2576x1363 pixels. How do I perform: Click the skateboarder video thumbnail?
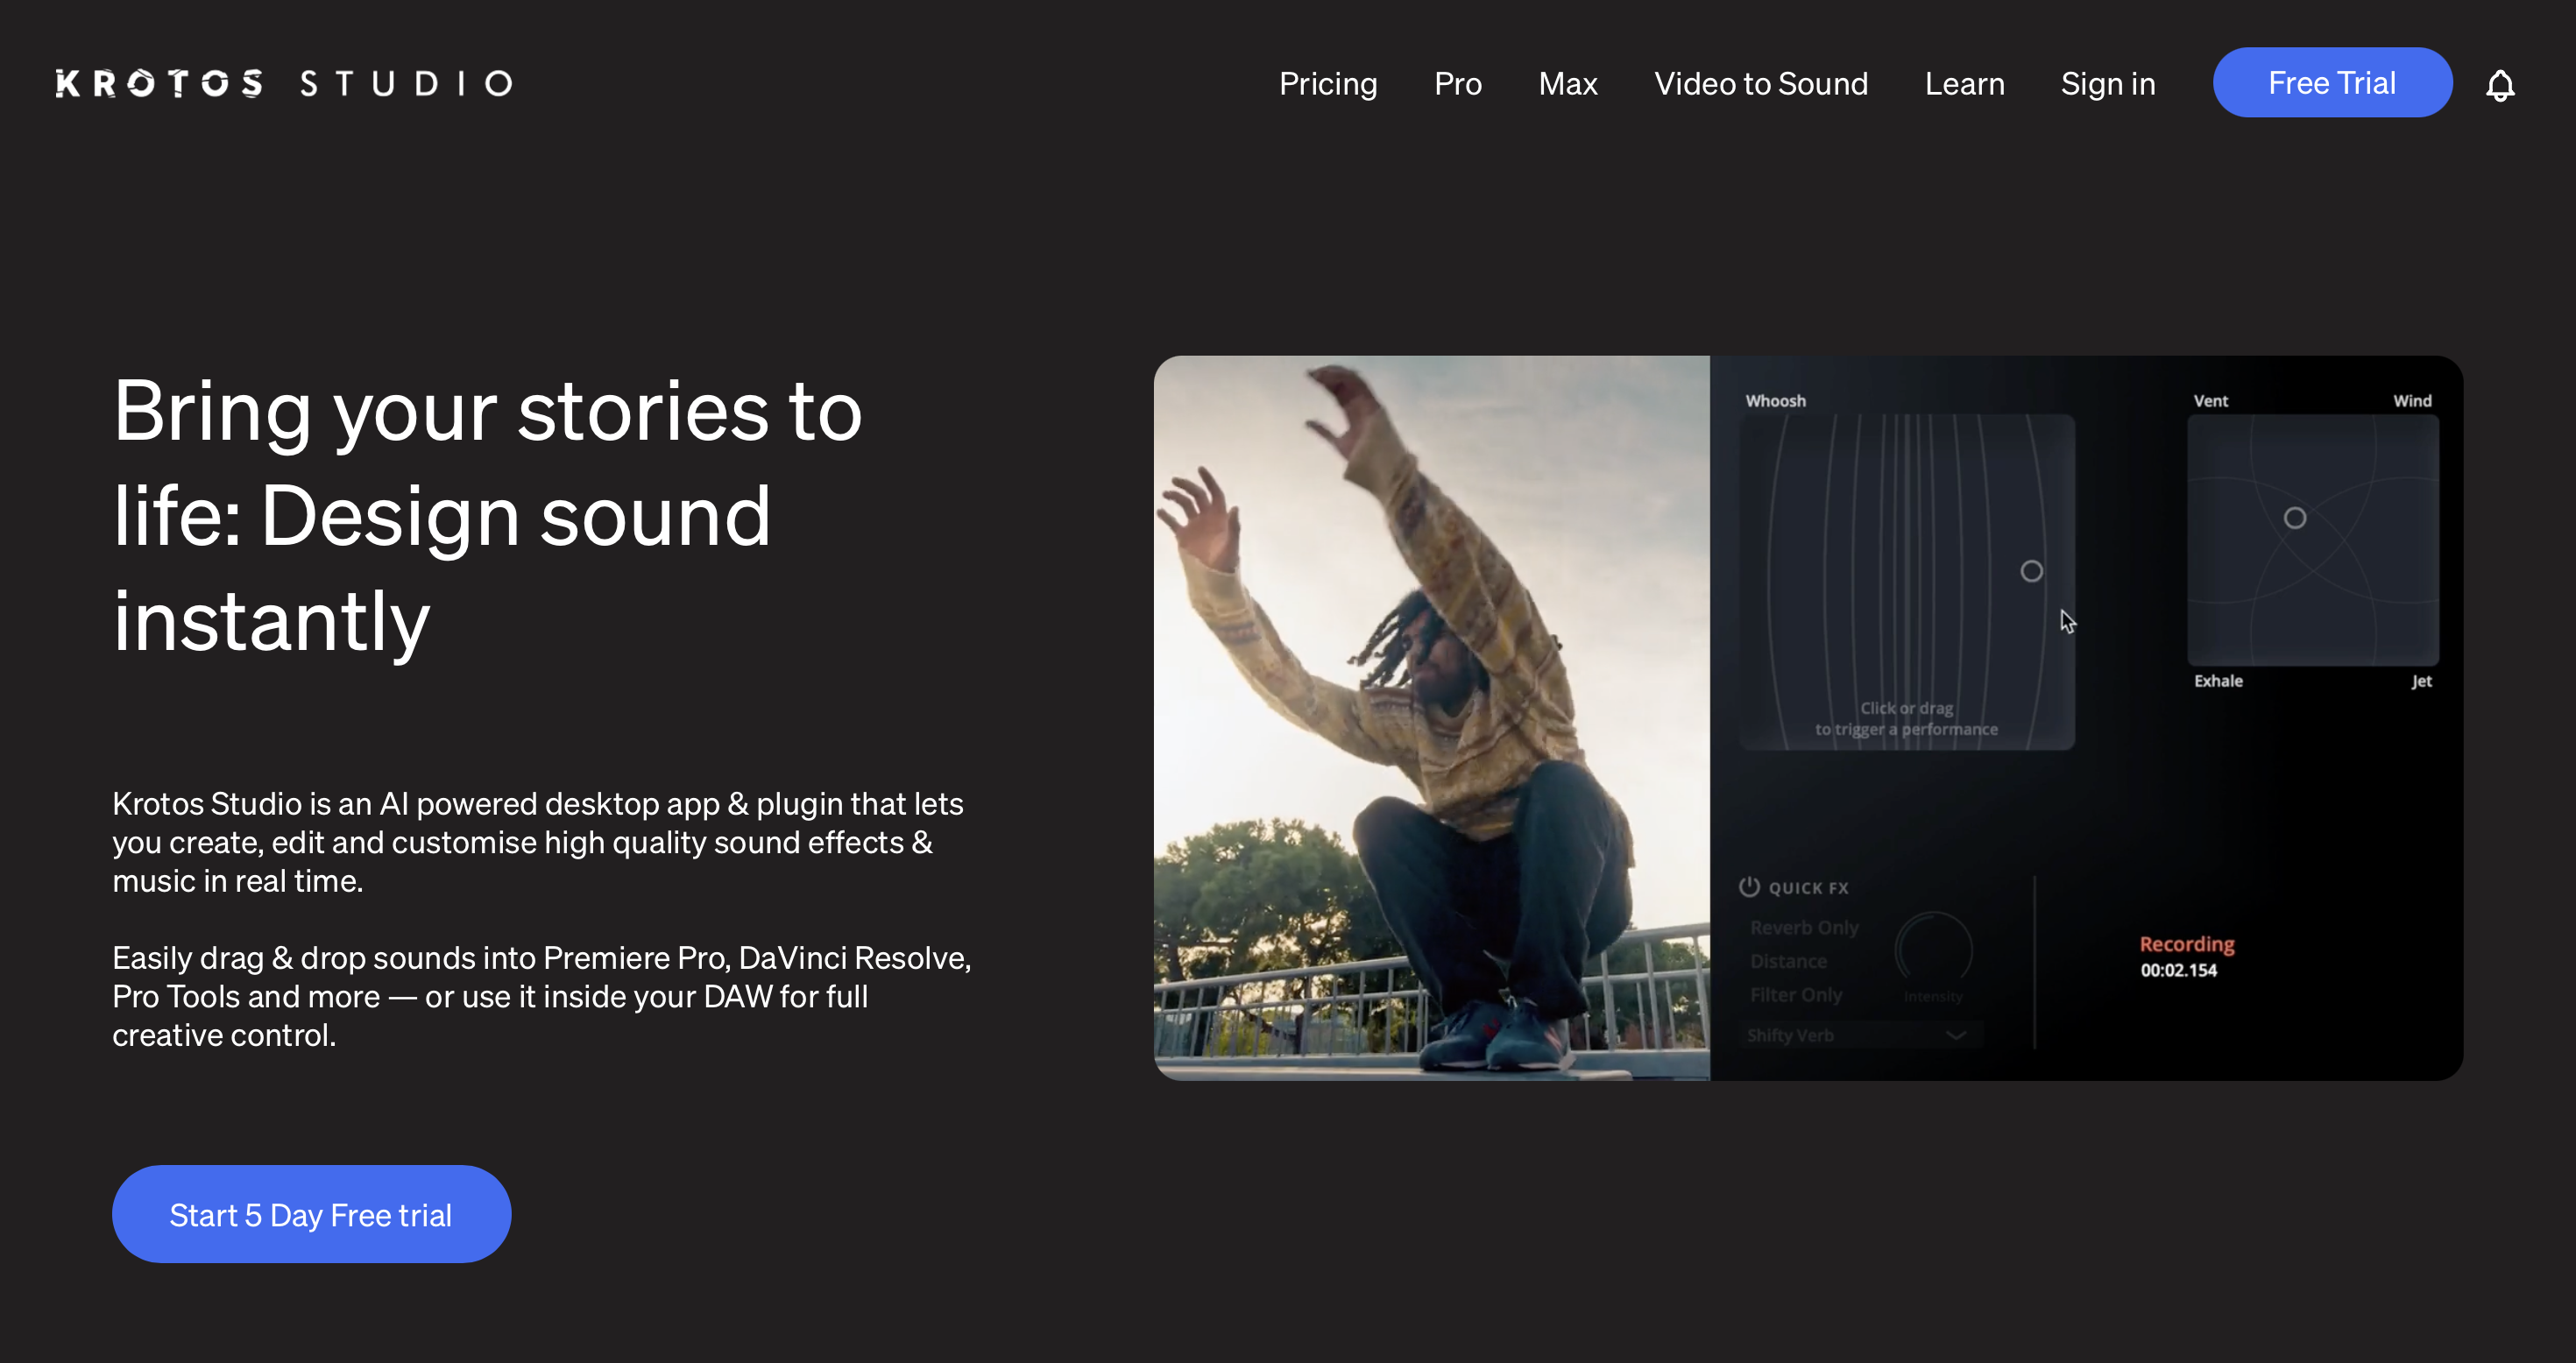tap(1431, 717)
